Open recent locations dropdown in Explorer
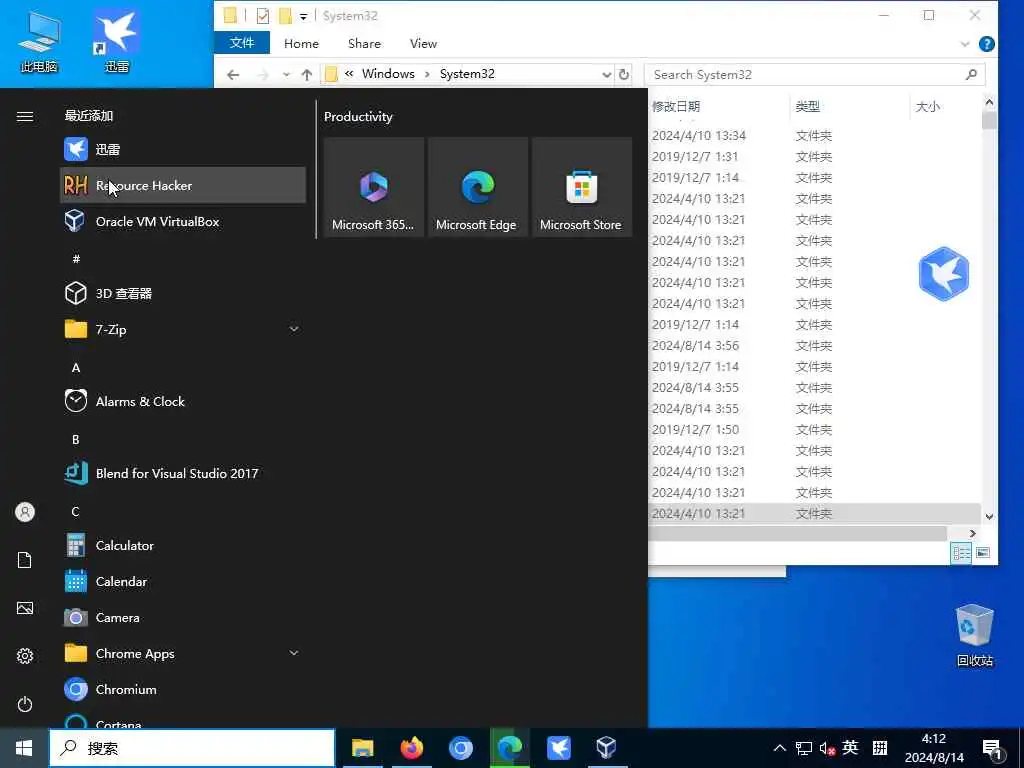The width and height of the screenshot is (1024, 768). pos(286,74)
